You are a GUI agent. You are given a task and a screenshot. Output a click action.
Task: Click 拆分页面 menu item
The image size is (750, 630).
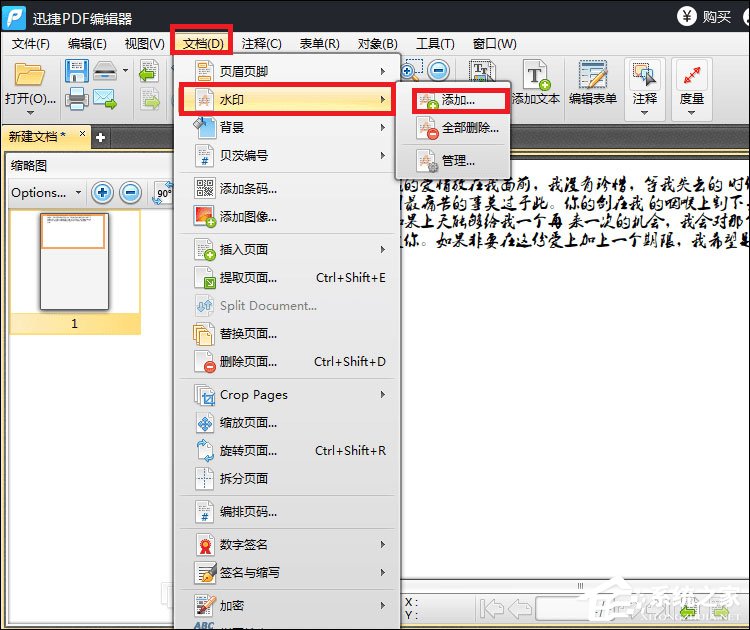tap(288, 478)
